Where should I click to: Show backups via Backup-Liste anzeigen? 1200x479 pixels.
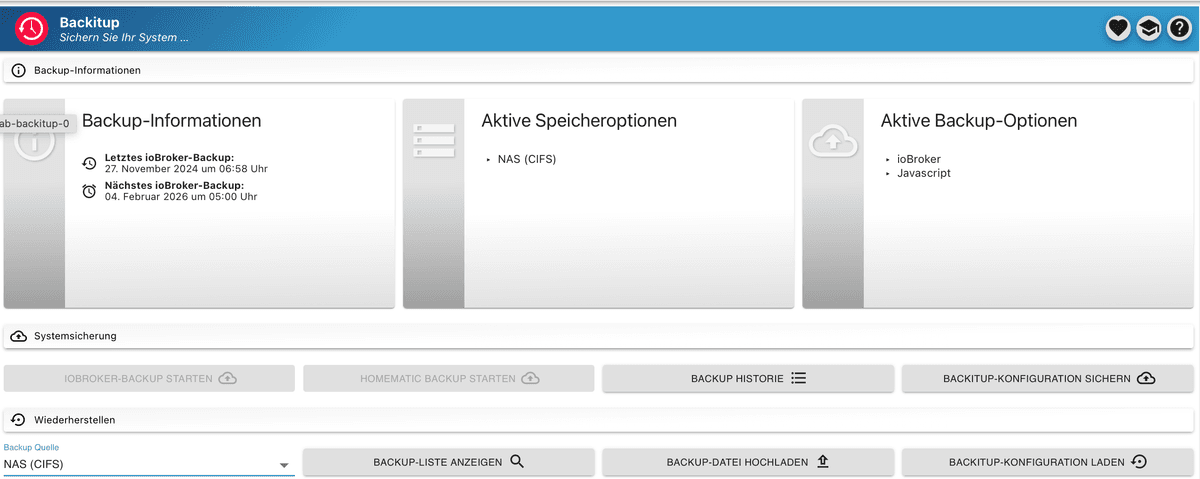pyautogui.click(x=449, y=462)
